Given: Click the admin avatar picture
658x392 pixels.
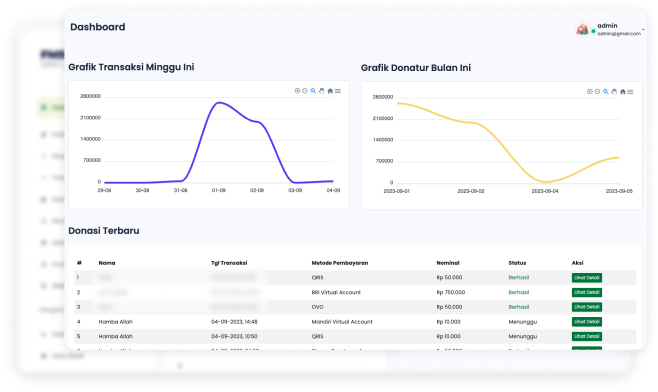Looking at the screenshot, I should [582, 29].
